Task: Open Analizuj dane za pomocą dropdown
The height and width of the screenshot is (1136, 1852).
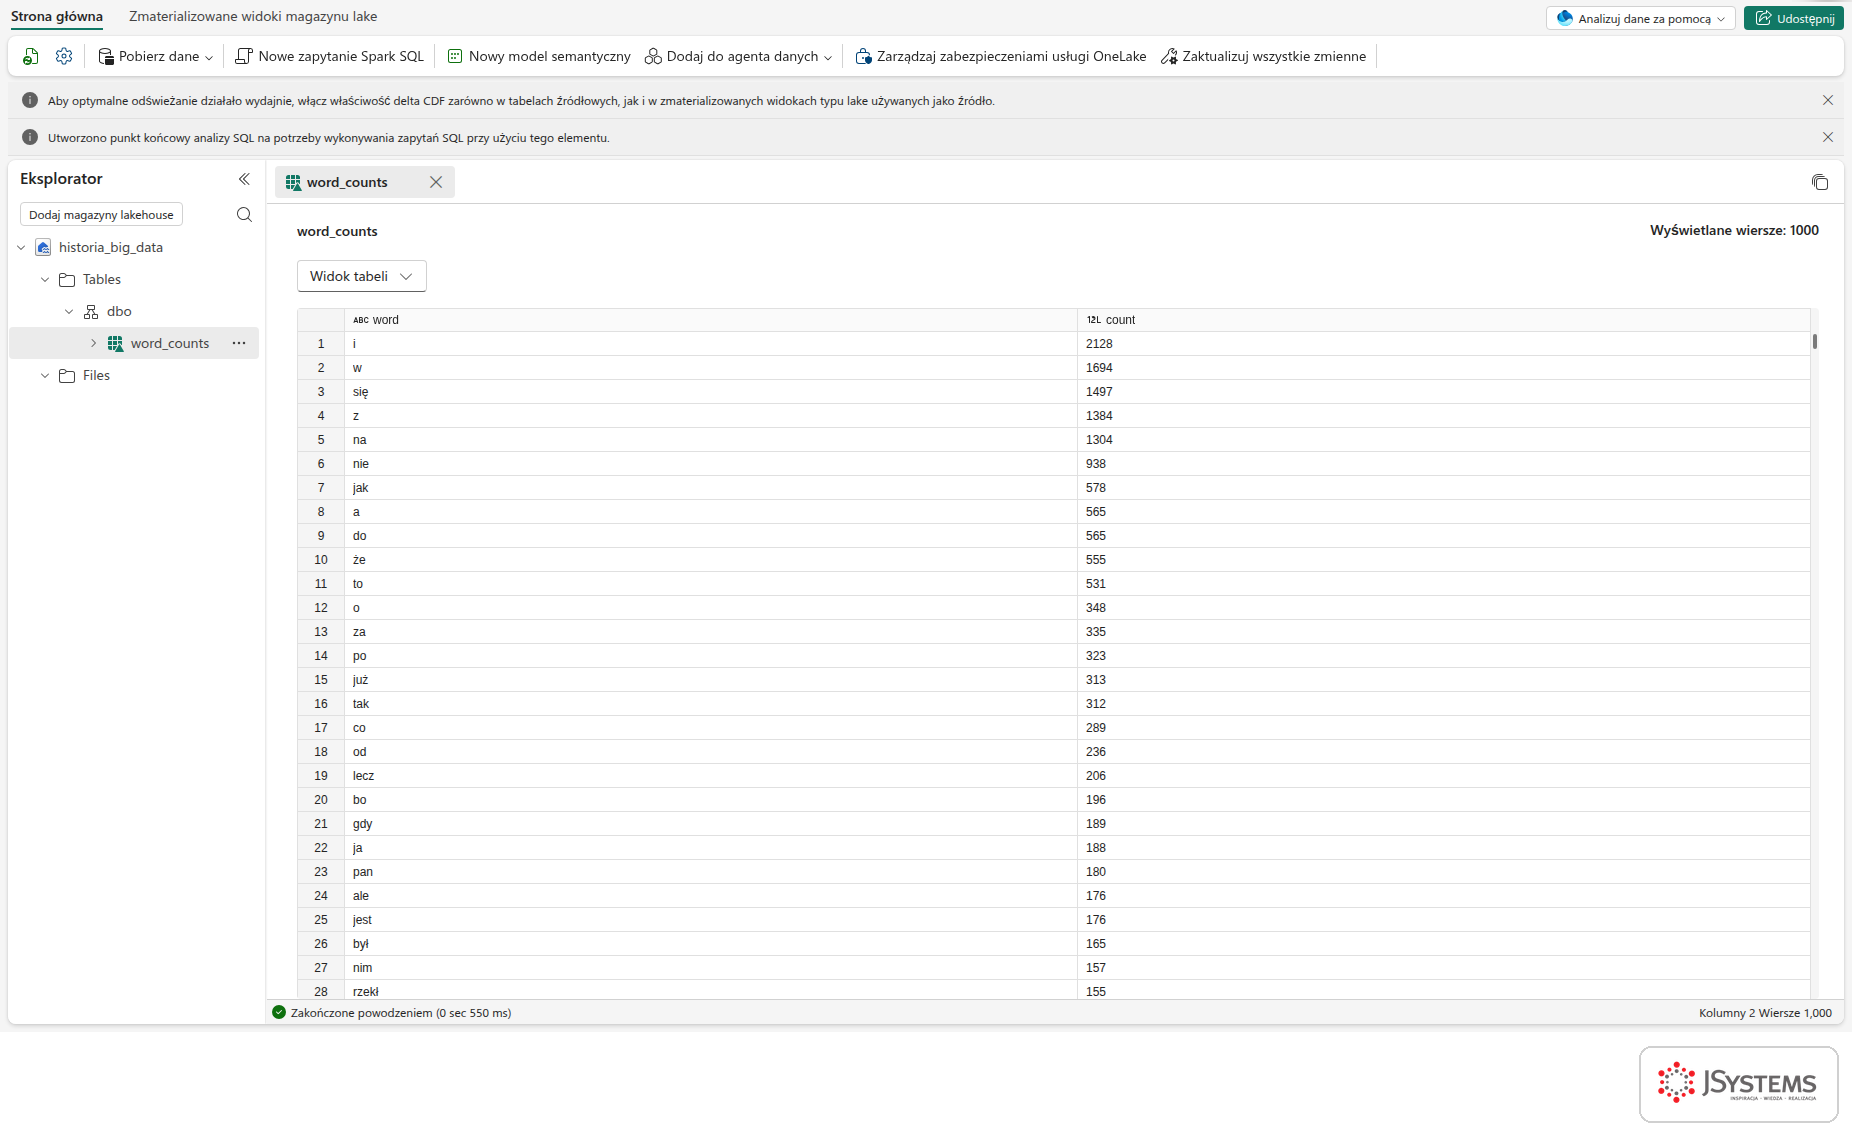Action: [1640, 18]
